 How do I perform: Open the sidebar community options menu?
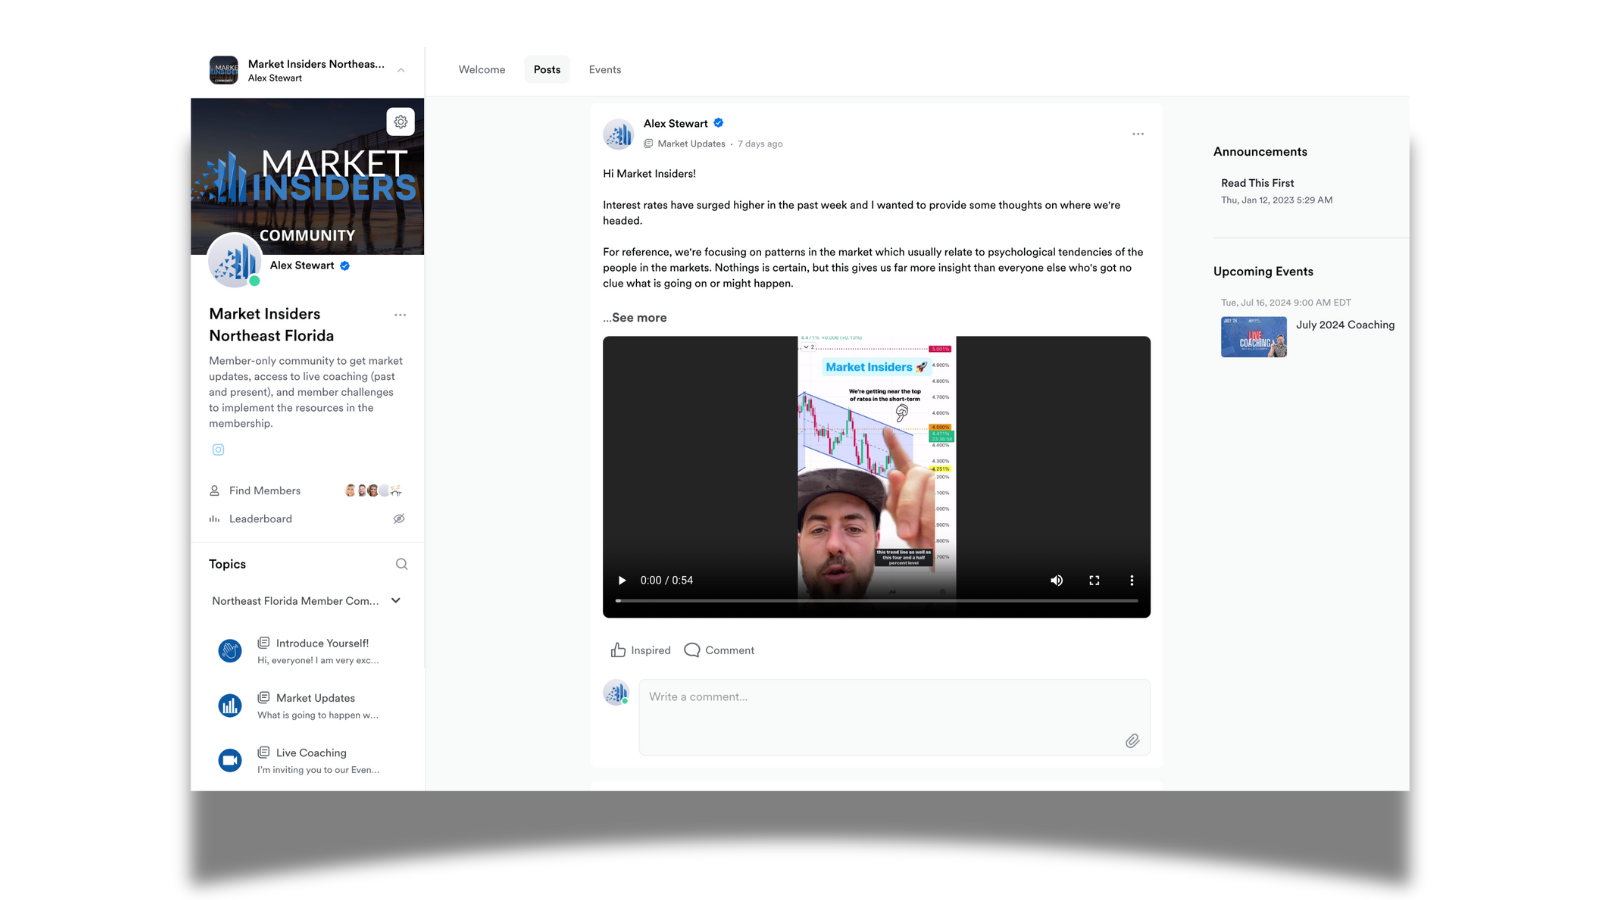[400, 315]
